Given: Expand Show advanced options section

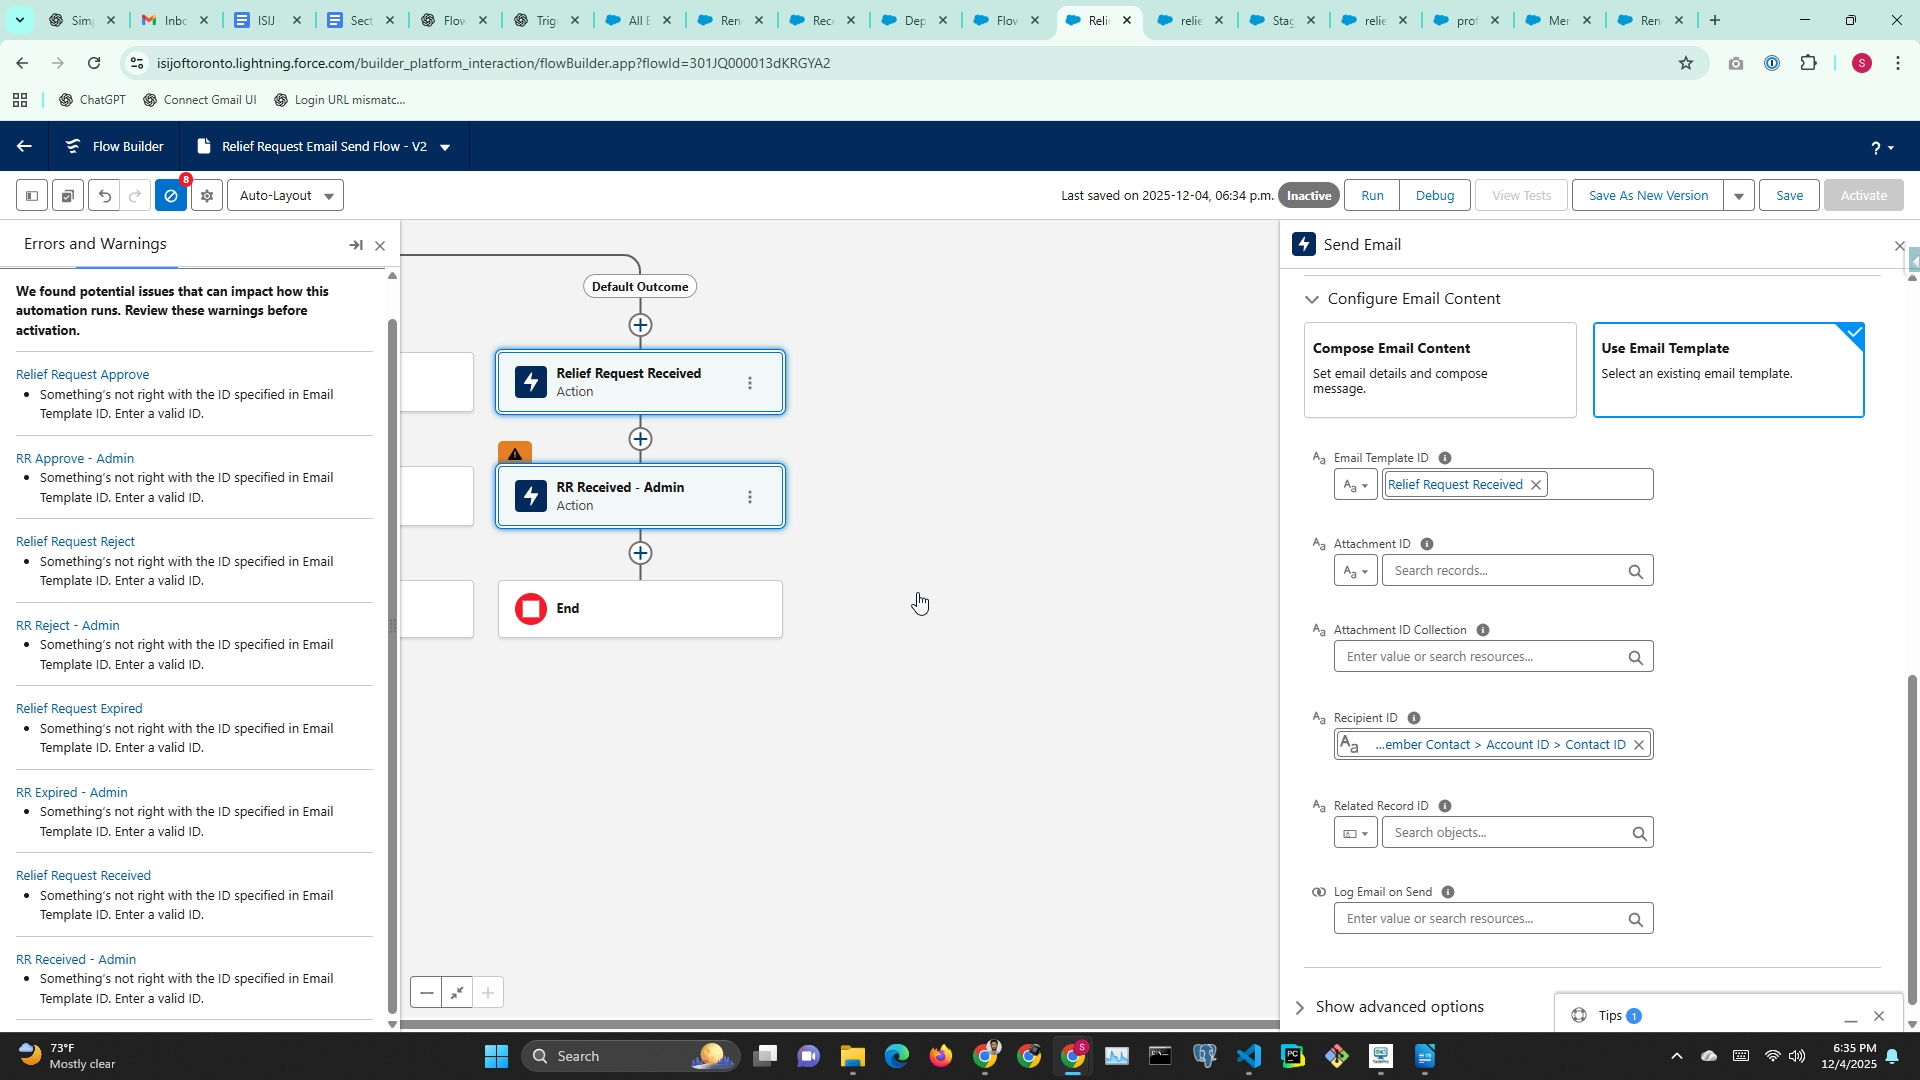Looking at the screenshot, I should pos(1398,1007).
